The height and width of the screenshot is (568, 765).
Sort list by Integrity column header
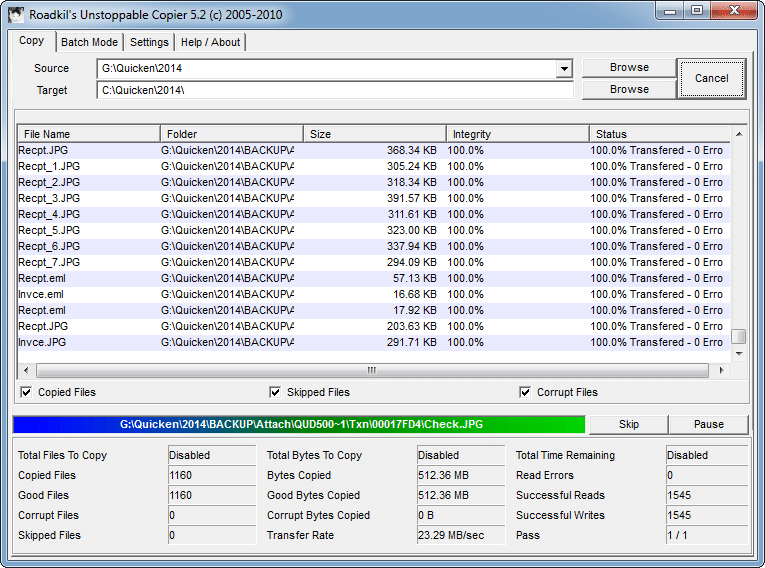(518, 134)
